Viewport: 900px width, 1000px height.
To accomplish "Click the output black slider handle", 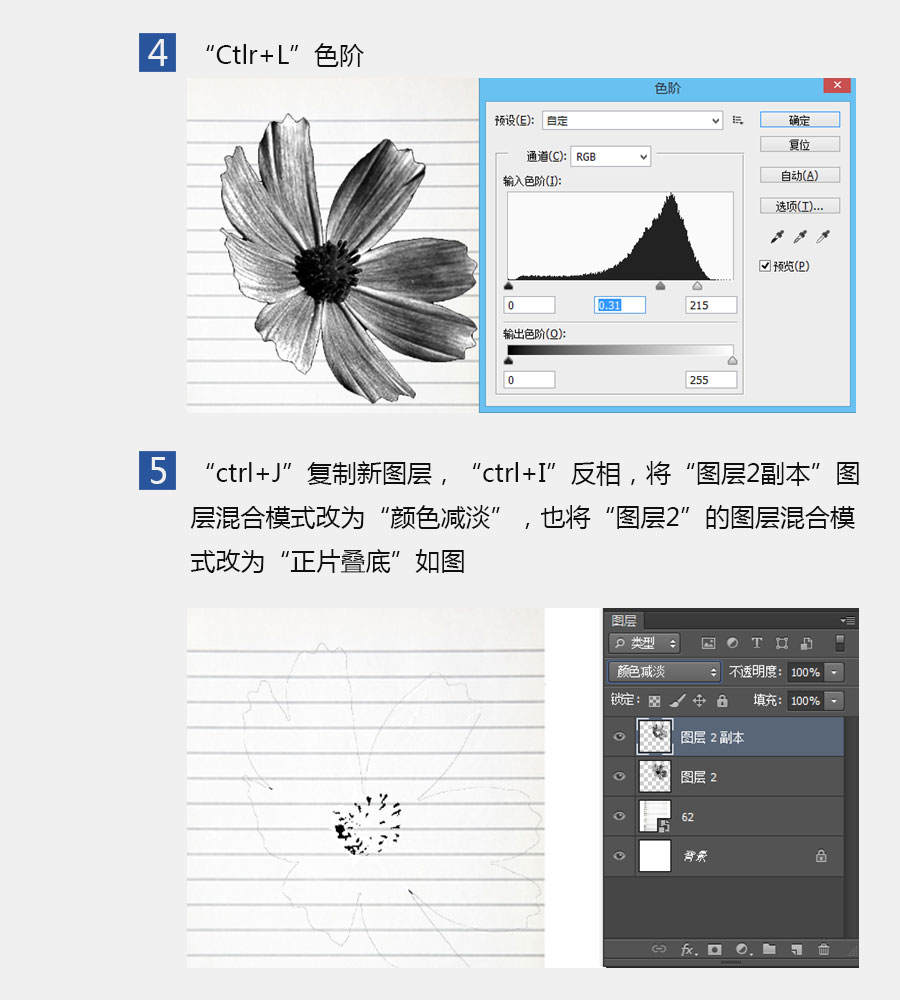I will pos(508,360).
